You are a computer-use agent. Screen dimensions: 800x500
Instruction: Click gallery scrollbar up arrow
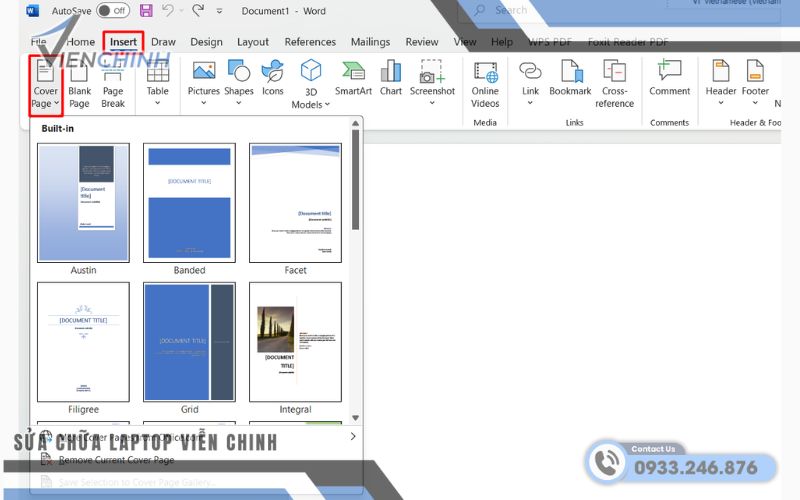(x=356, y=123)
